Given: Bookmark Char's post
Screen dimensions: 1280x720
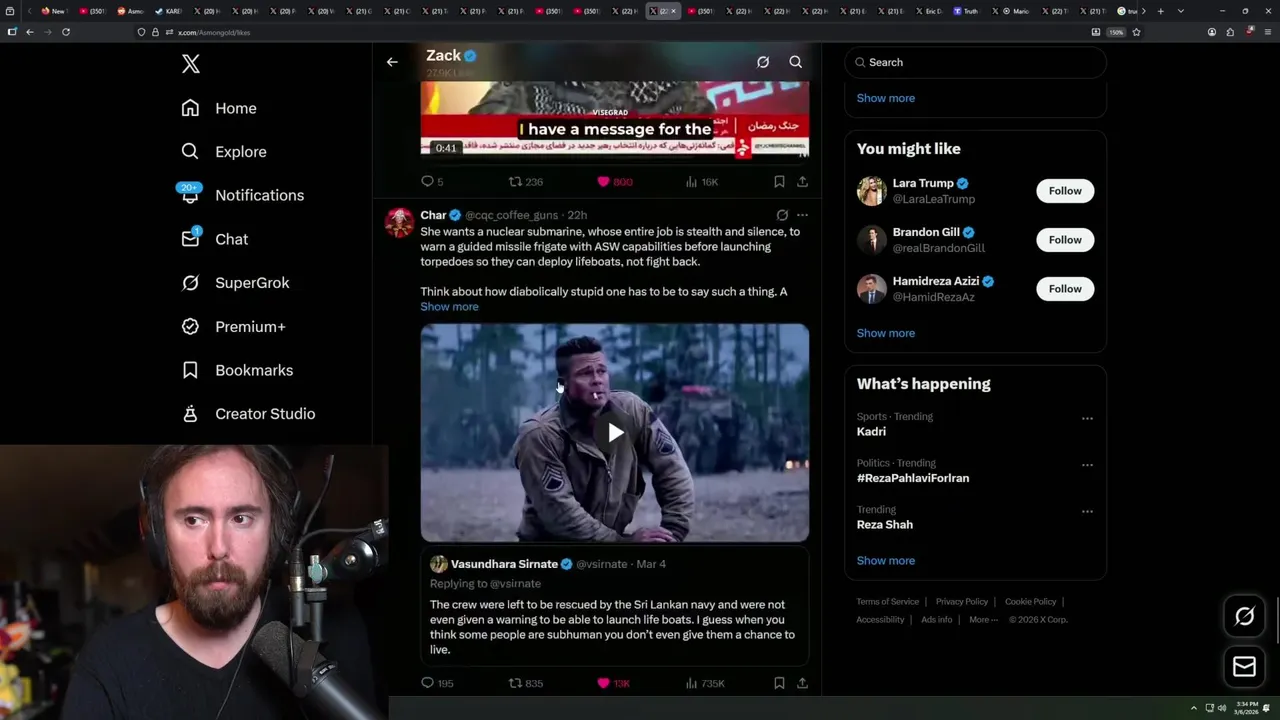Looking at the screenshot, I should point(779,683).
